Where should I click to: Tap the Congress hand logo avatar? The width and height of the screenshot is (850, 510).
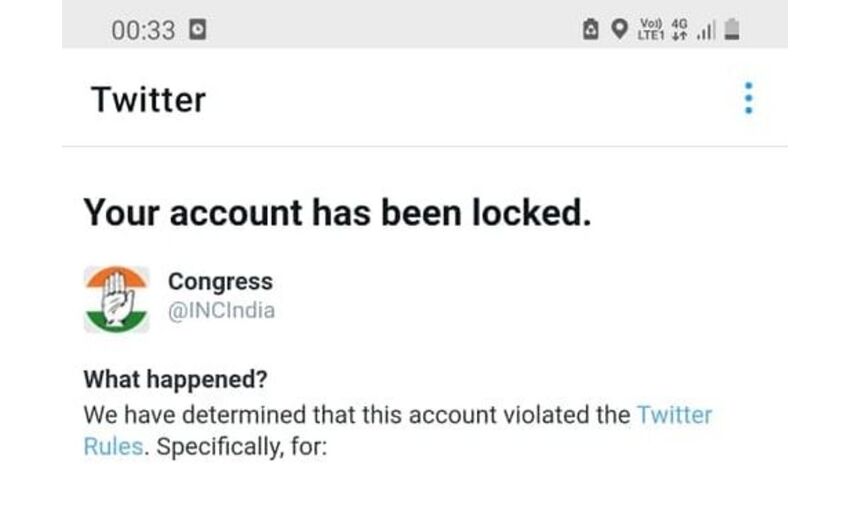point(116,298)
